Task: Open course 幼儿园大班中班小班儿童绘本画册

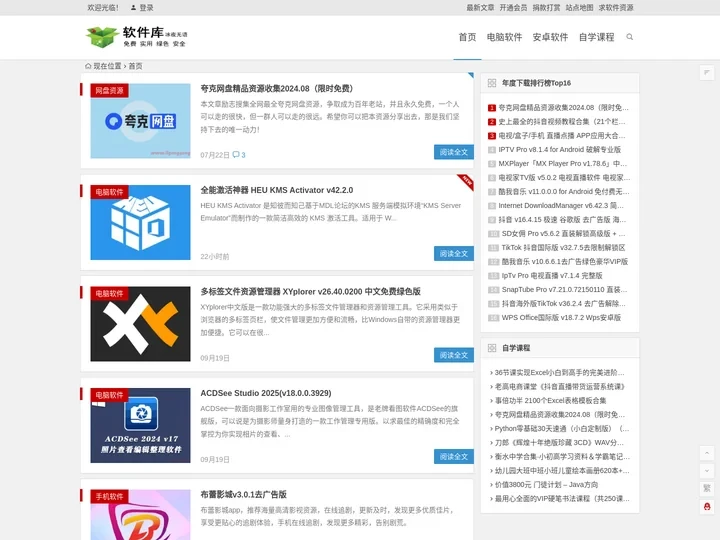Action: tap(562, 471)
